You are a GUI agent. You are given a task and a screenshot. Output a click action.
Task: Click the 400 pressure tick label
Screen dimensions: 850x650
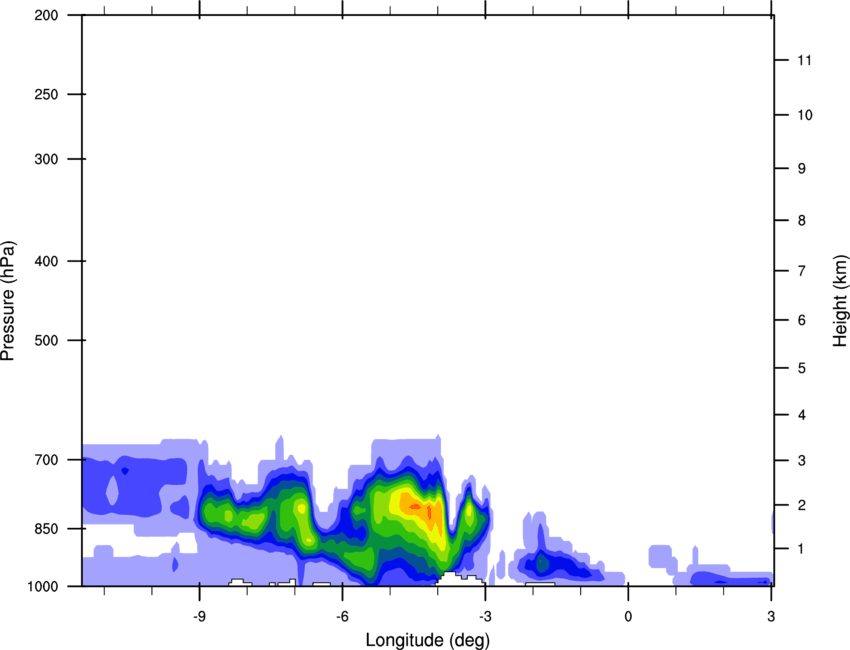click(x=46, y=261)
